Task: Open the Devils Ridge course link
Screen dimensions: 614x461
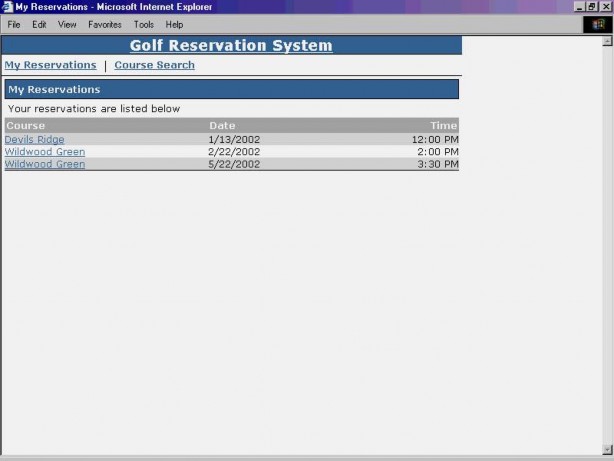Action: (34, 139)
